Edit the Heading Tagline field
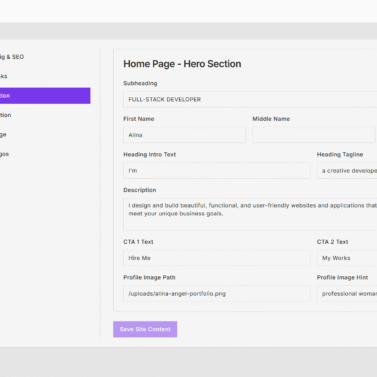Screen dimensions: 377x377 (x=347, y=171)
